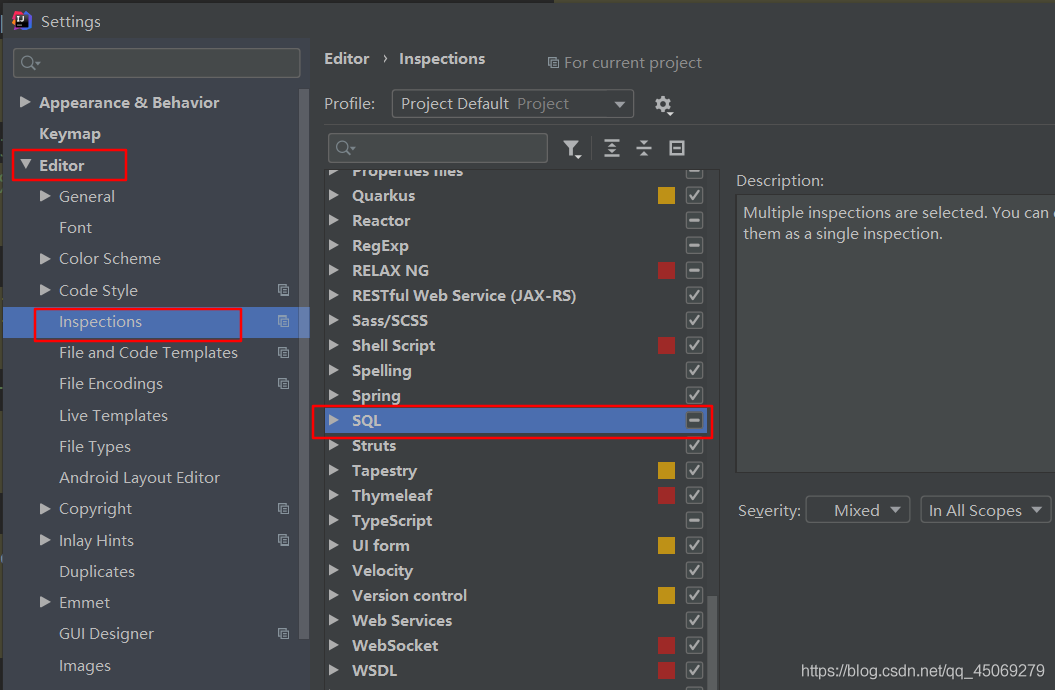This screenshot has width=1055, height=690.
Task: Open the In All Scopes dropdown
Action: pyautogui.click(x=986, y=510)
